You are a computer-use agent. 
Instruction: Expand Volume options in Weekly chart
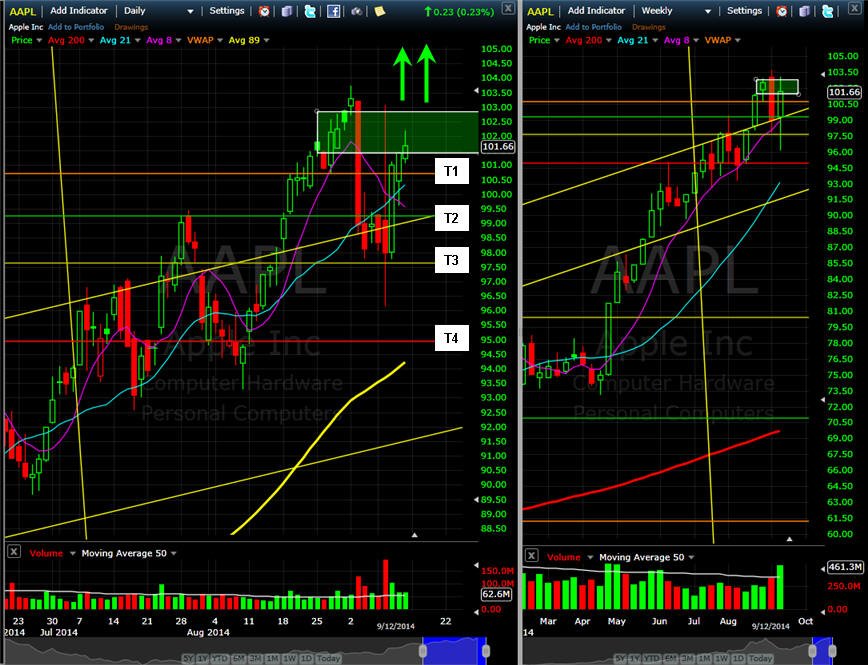tap(590, 557)
